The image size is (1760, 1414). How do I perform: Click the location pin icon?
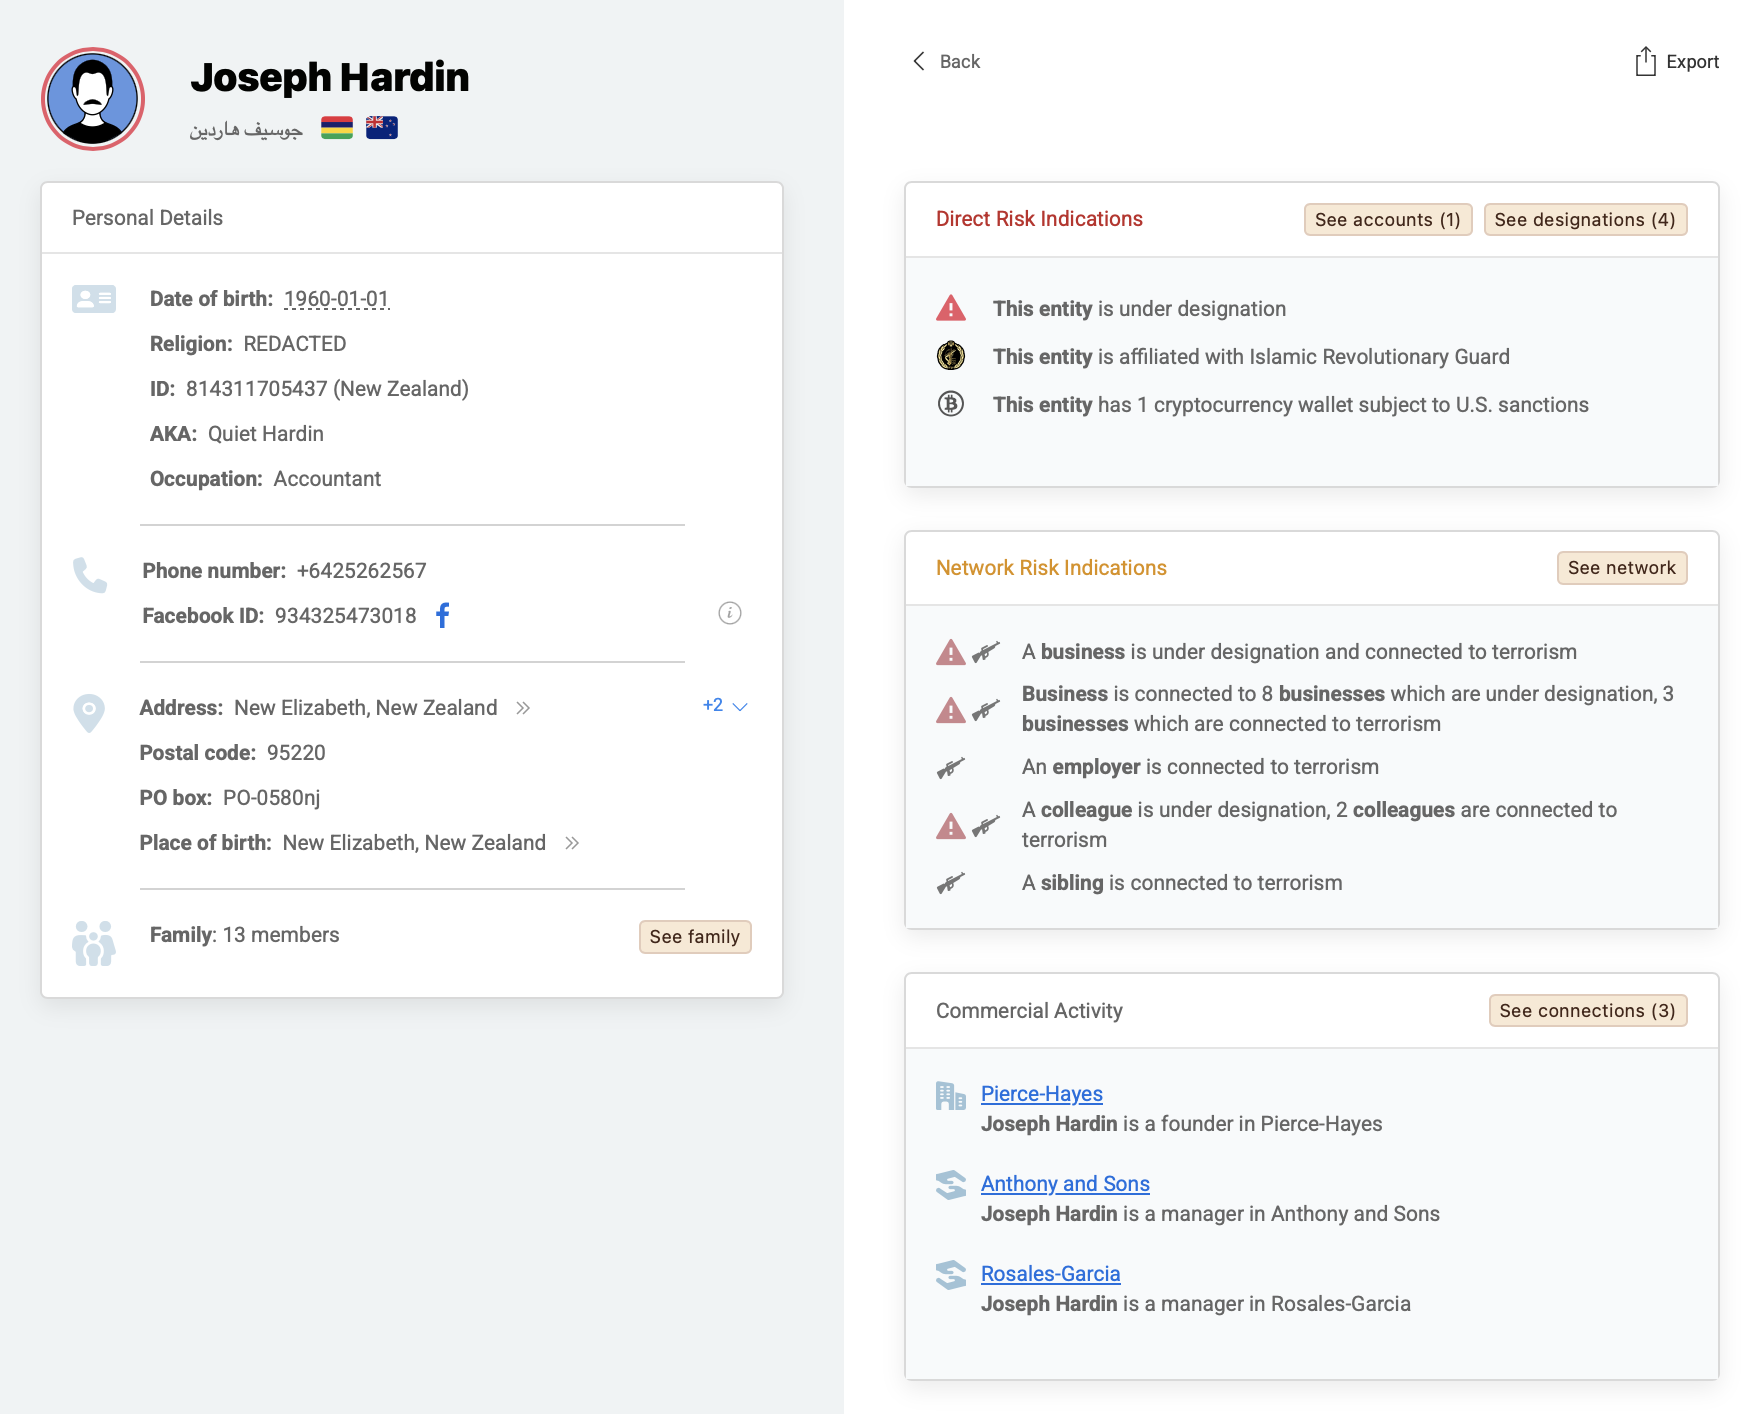point(89,712)
